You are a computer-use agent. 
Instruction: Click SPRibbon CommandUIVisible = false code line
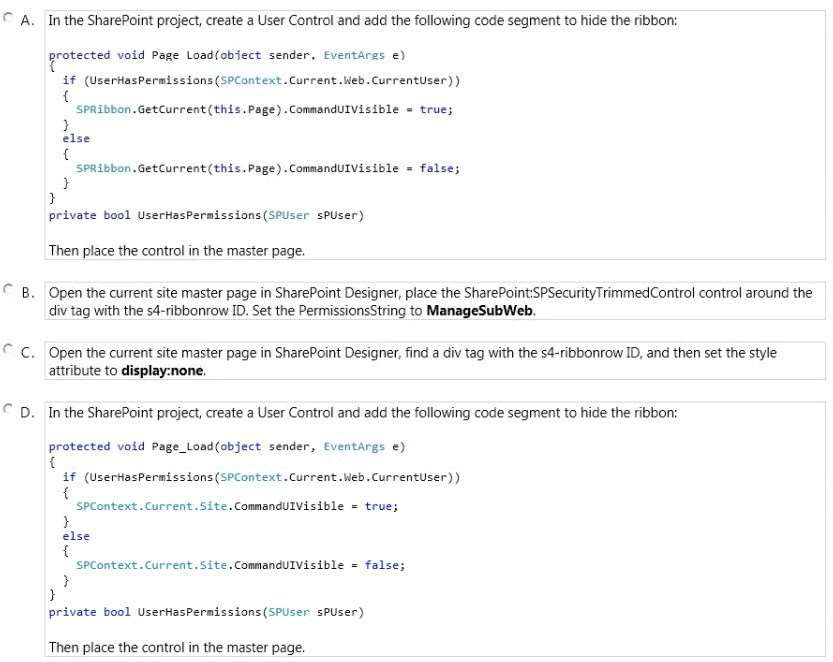[x=268, y=168]
